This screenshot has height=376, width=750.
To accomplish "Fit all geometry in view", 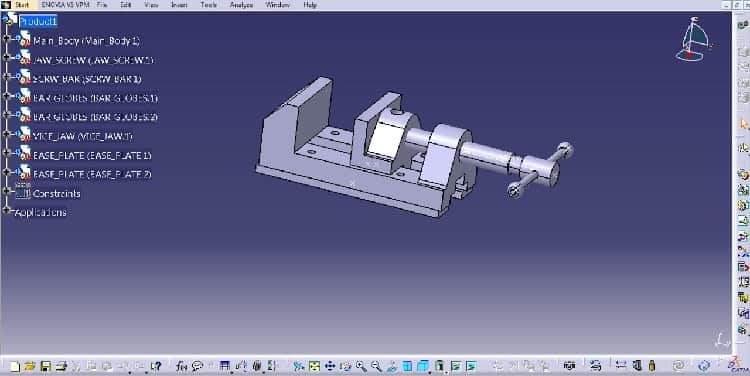I will (x=314, y=366).
